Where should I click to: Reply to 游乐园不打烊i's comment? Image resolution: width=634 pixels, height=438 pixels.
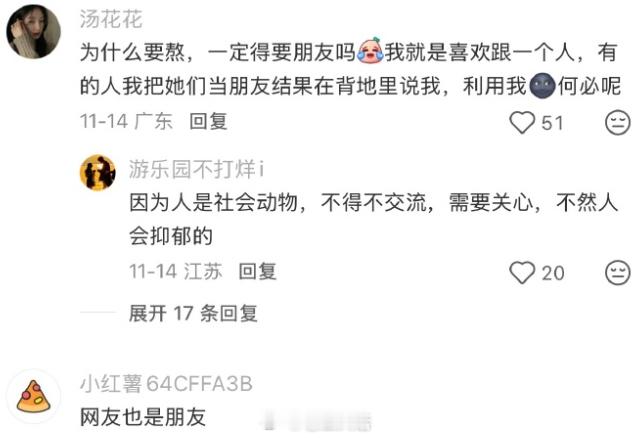tap(258, 271)
